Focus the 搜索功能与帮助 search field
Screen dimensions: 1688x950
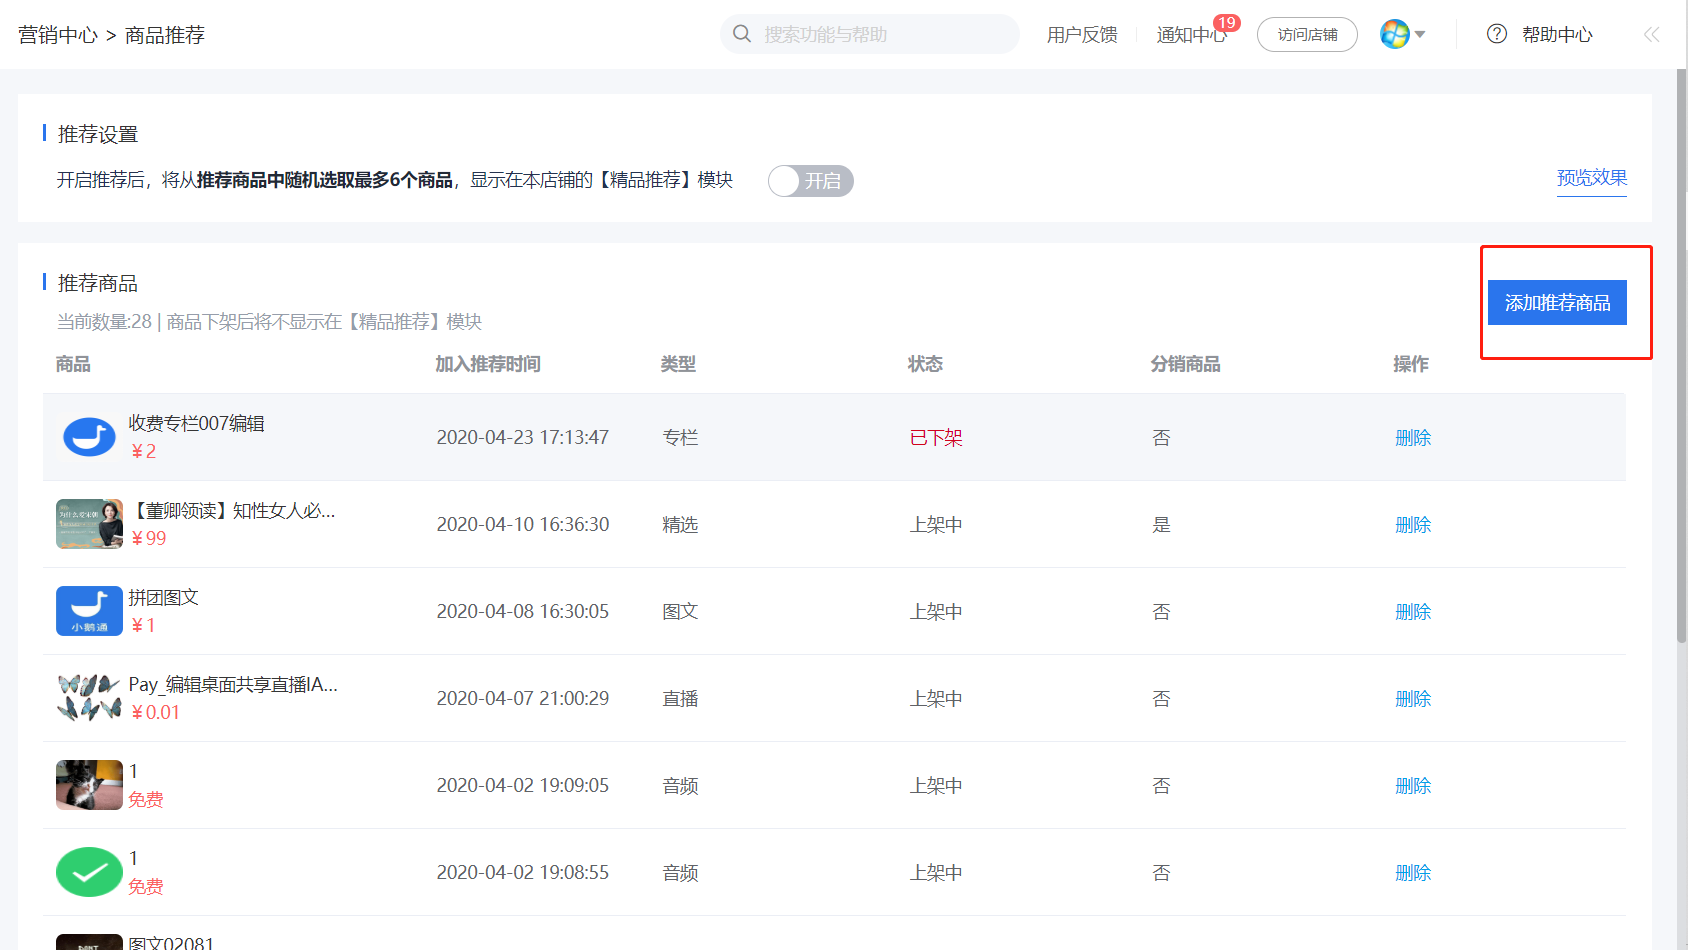[870, 34]
